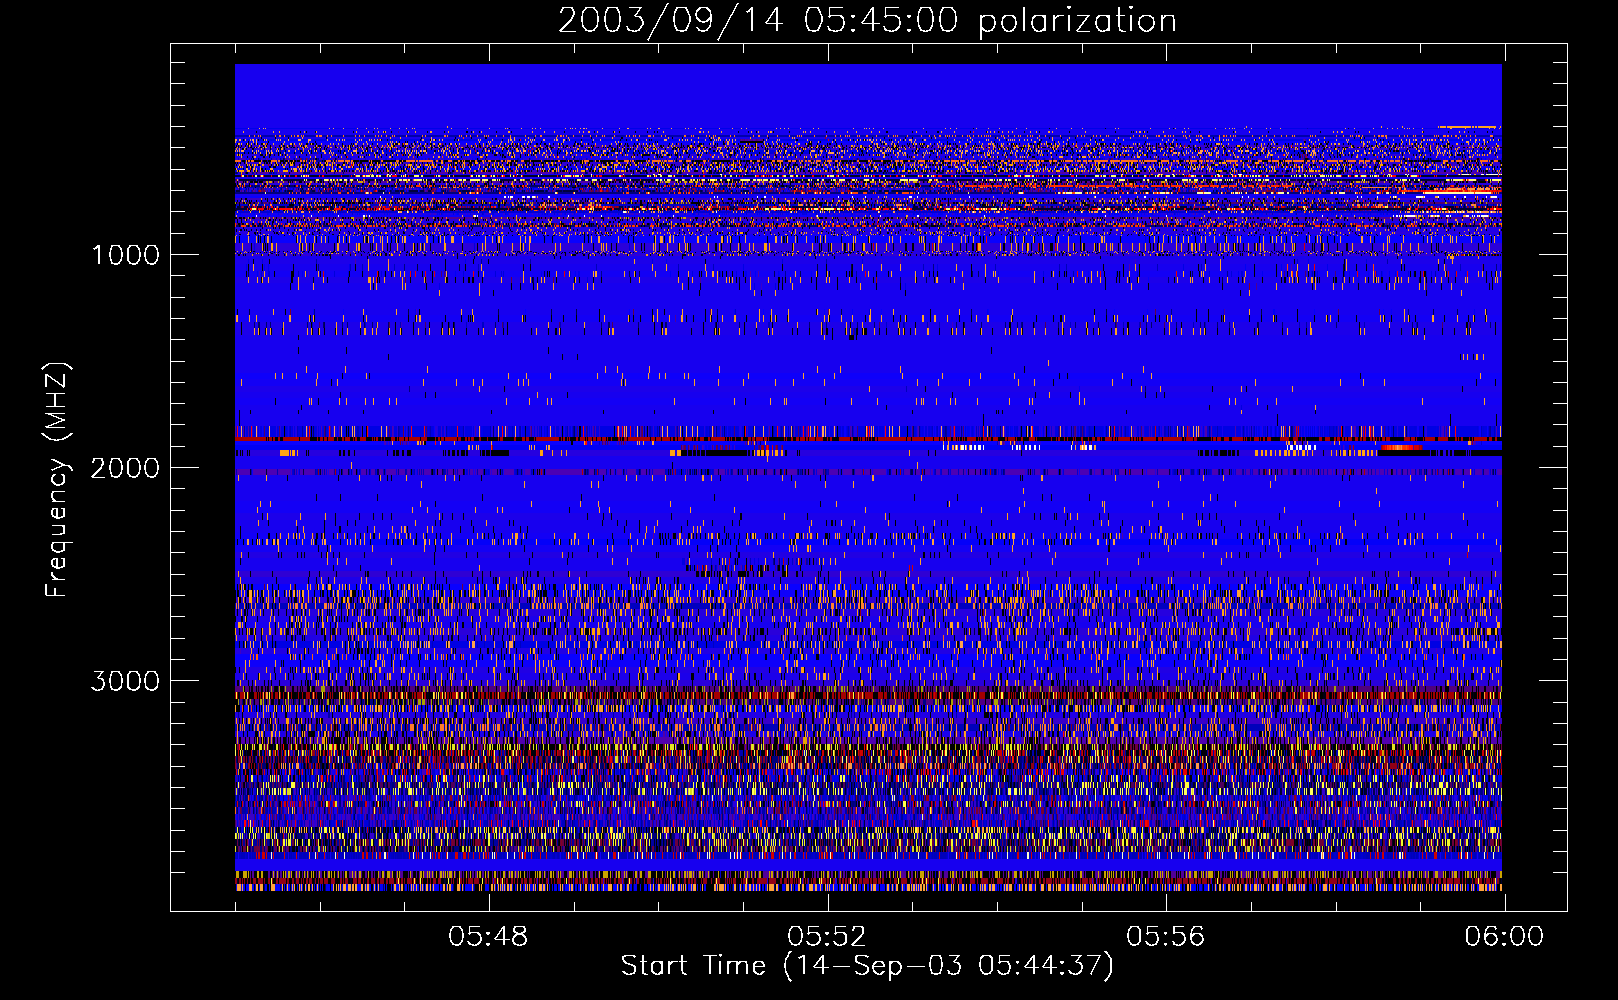The width and height of the screenshot is (1618, 1000).
Task: Click the 'Frequency (MHZ)' axis label
Action: pyautogui.click(x=57, y=480)
